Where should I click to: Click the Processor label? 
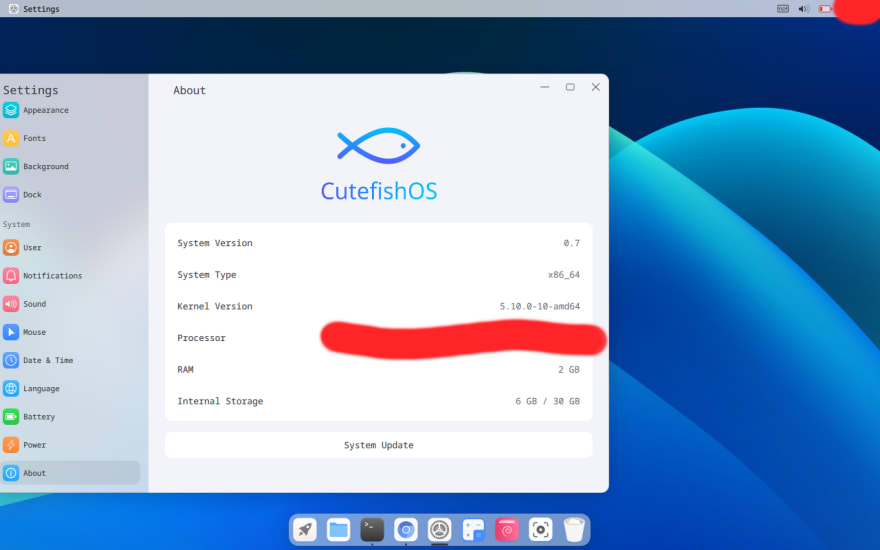(201, 338)
